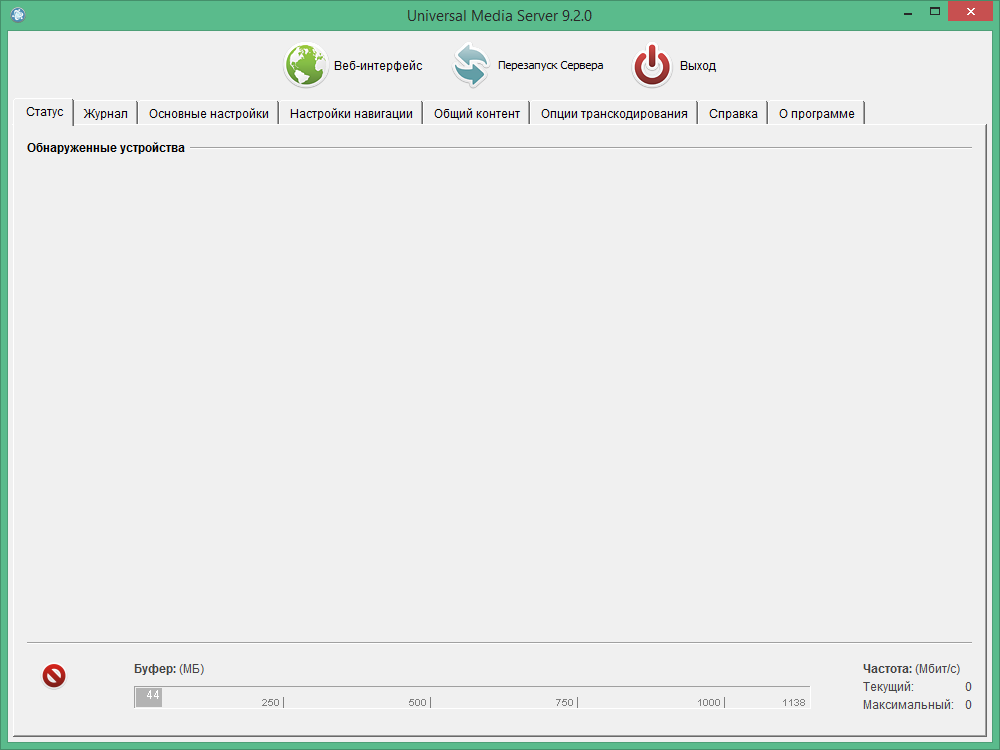Restart the server using the green arrows icon
Viewport: 1000px width, 750px height.
click(471, 65)
